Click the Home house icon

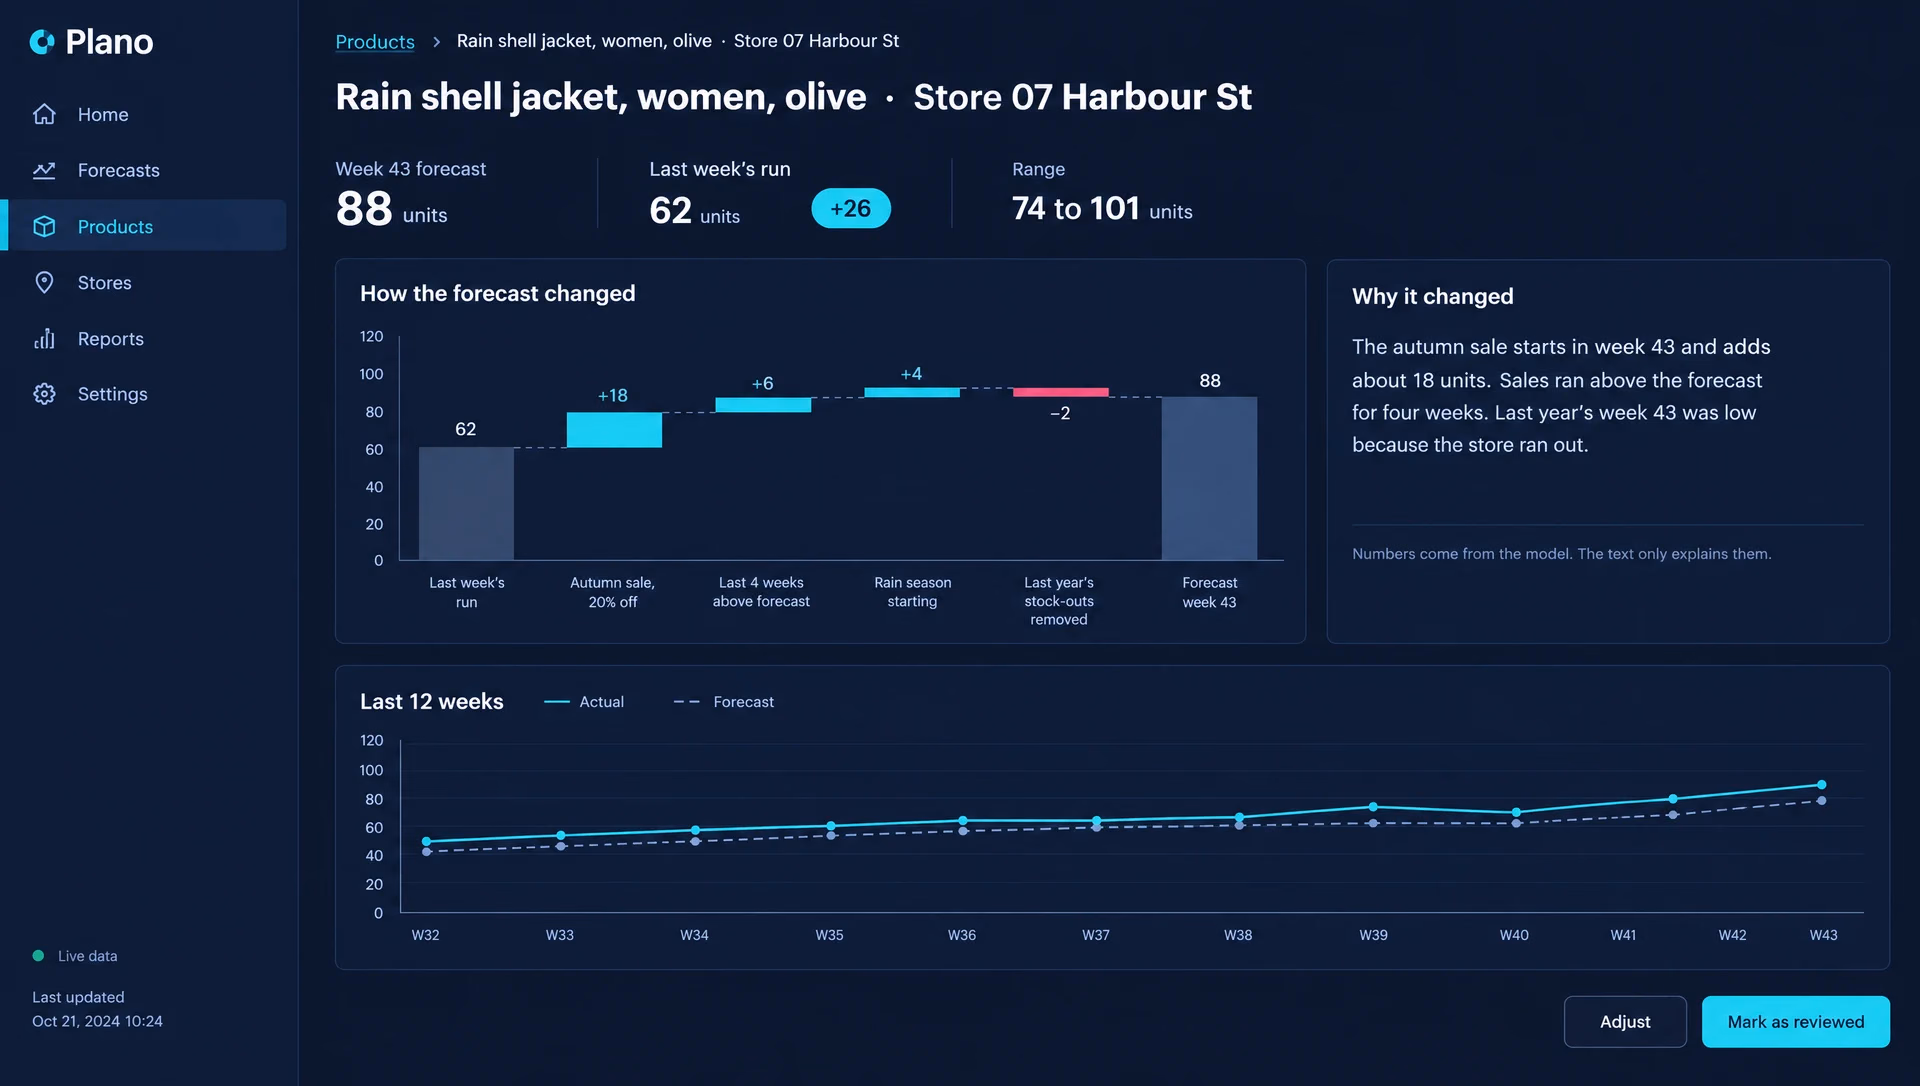pyautogui.click(x=44, y=114)
